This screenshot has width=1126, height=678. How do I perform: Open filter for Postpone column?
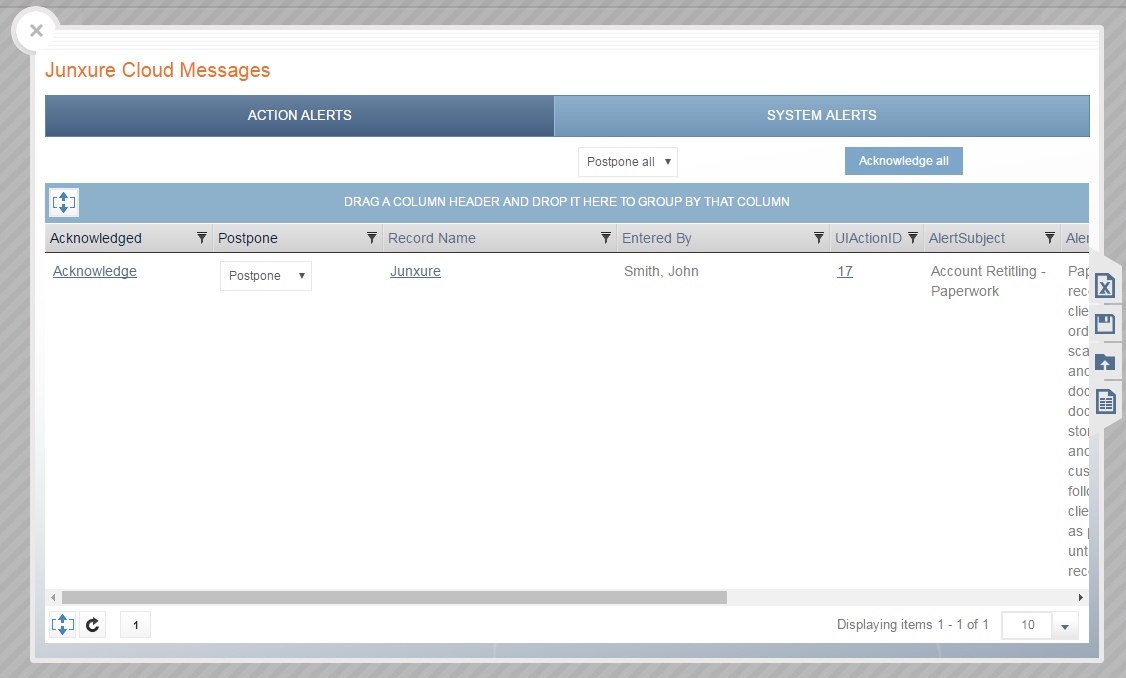371,238
